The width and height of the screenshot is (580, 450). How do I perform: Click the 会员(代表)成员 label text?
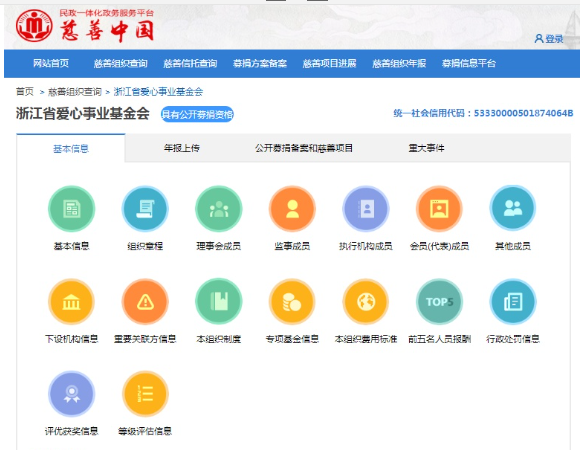point(439,246)
